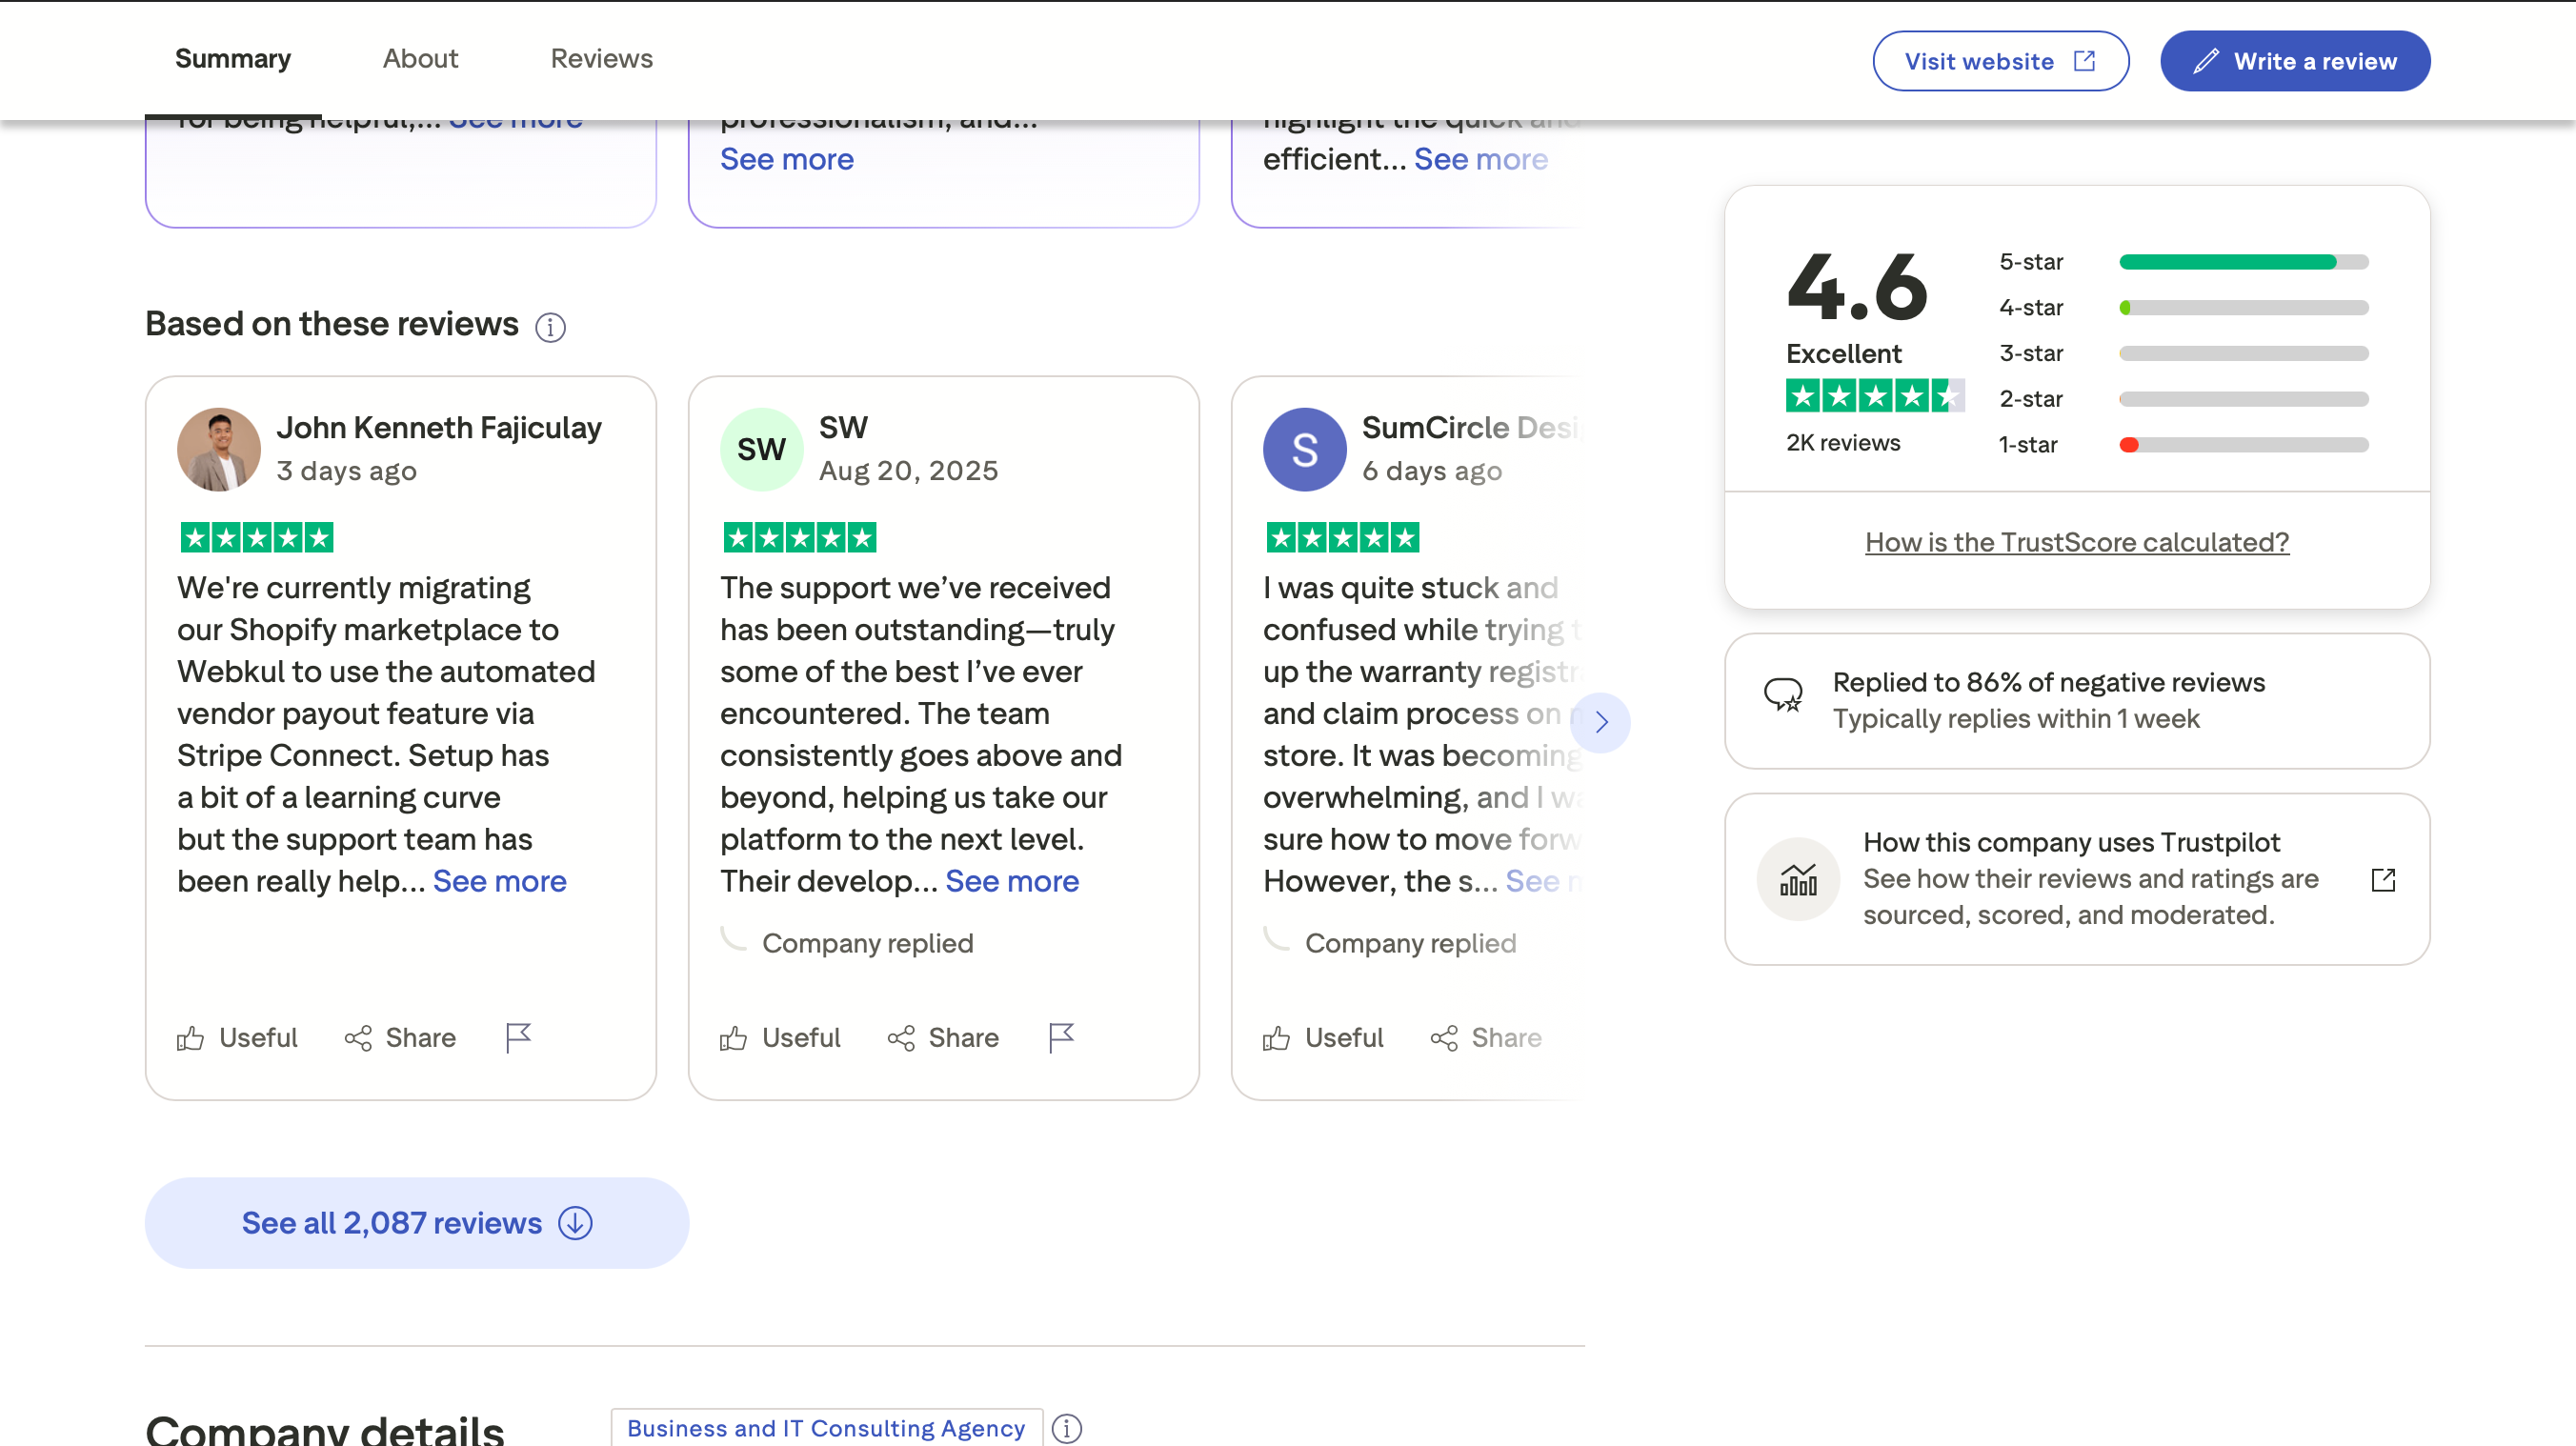Switch to the Reviews tab
The height and width of the screenshot is (1446, 2576).
coord(601,59)
